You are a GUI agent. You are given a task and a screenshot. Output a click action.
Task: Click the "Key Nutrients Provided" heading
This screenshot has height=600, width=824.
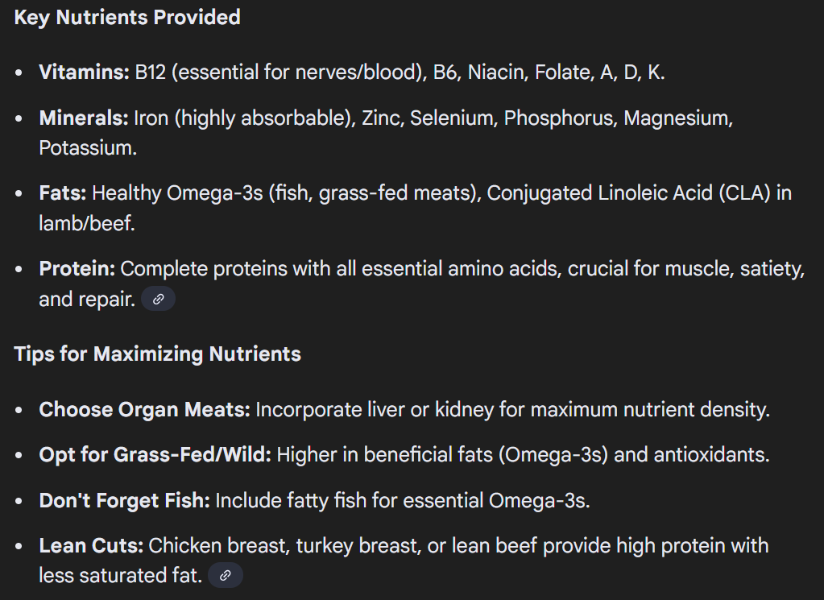pyautogui.click(x=127, y=17)
